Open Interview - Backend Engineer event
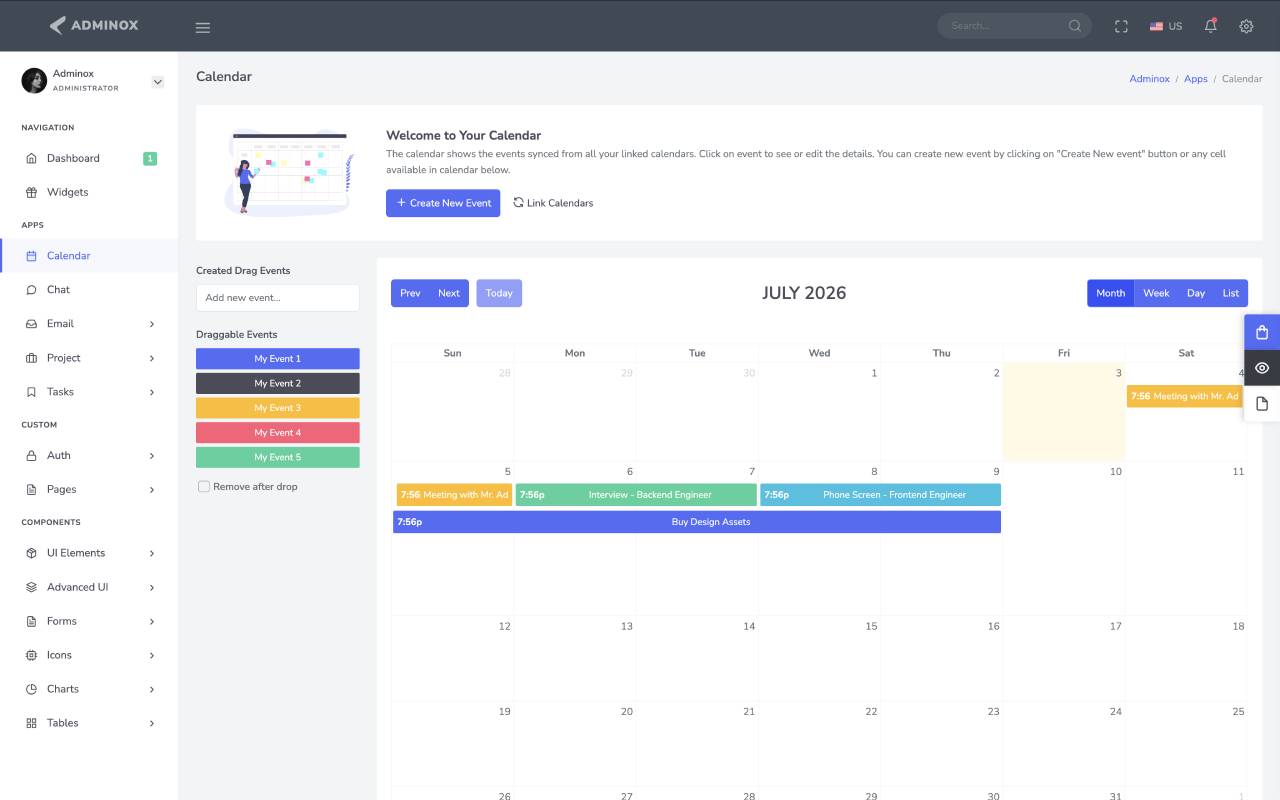The image size is (1280, 800). [x=636, y=495]
